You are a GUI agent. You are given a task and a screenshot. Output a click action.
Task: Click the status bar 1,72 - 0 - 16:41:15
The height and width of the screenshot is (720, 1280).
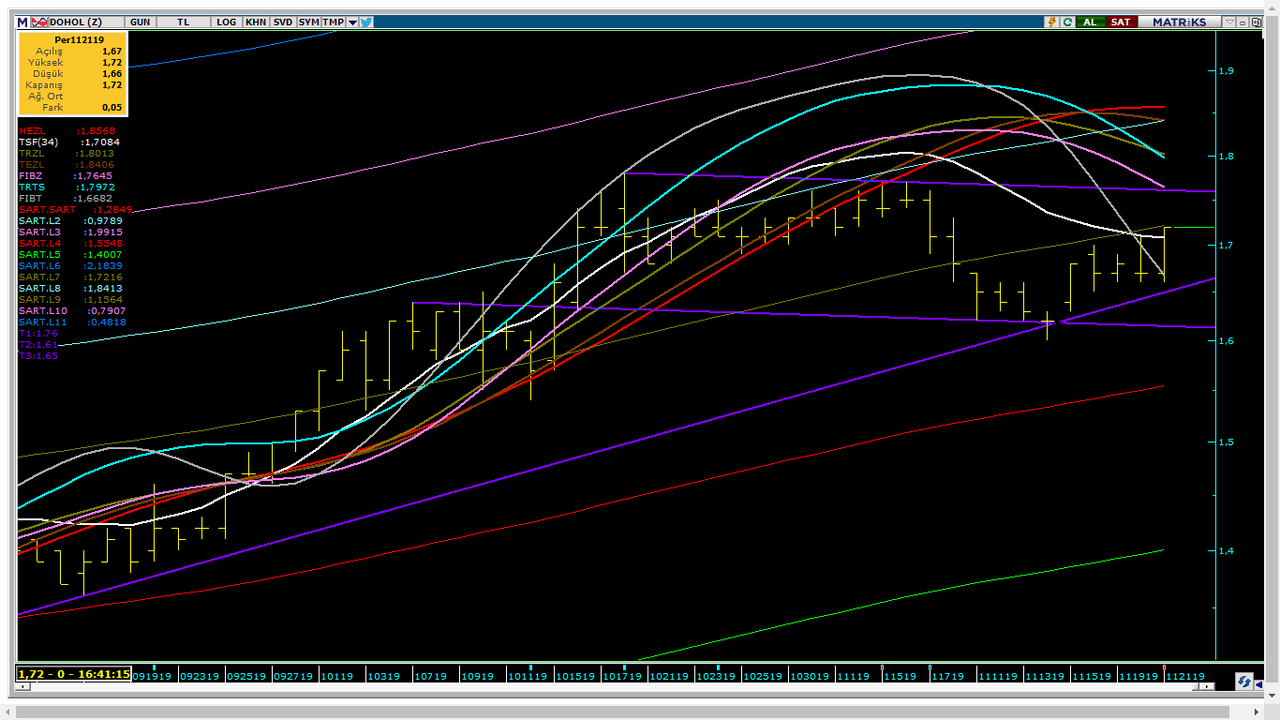(73, 674)
